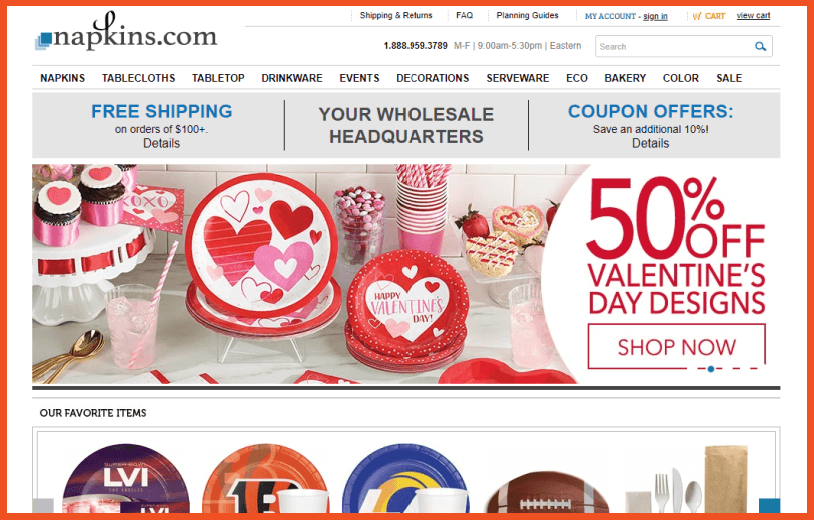
Task: Go to the active blue carousel dot
Action: coord(711,369)
